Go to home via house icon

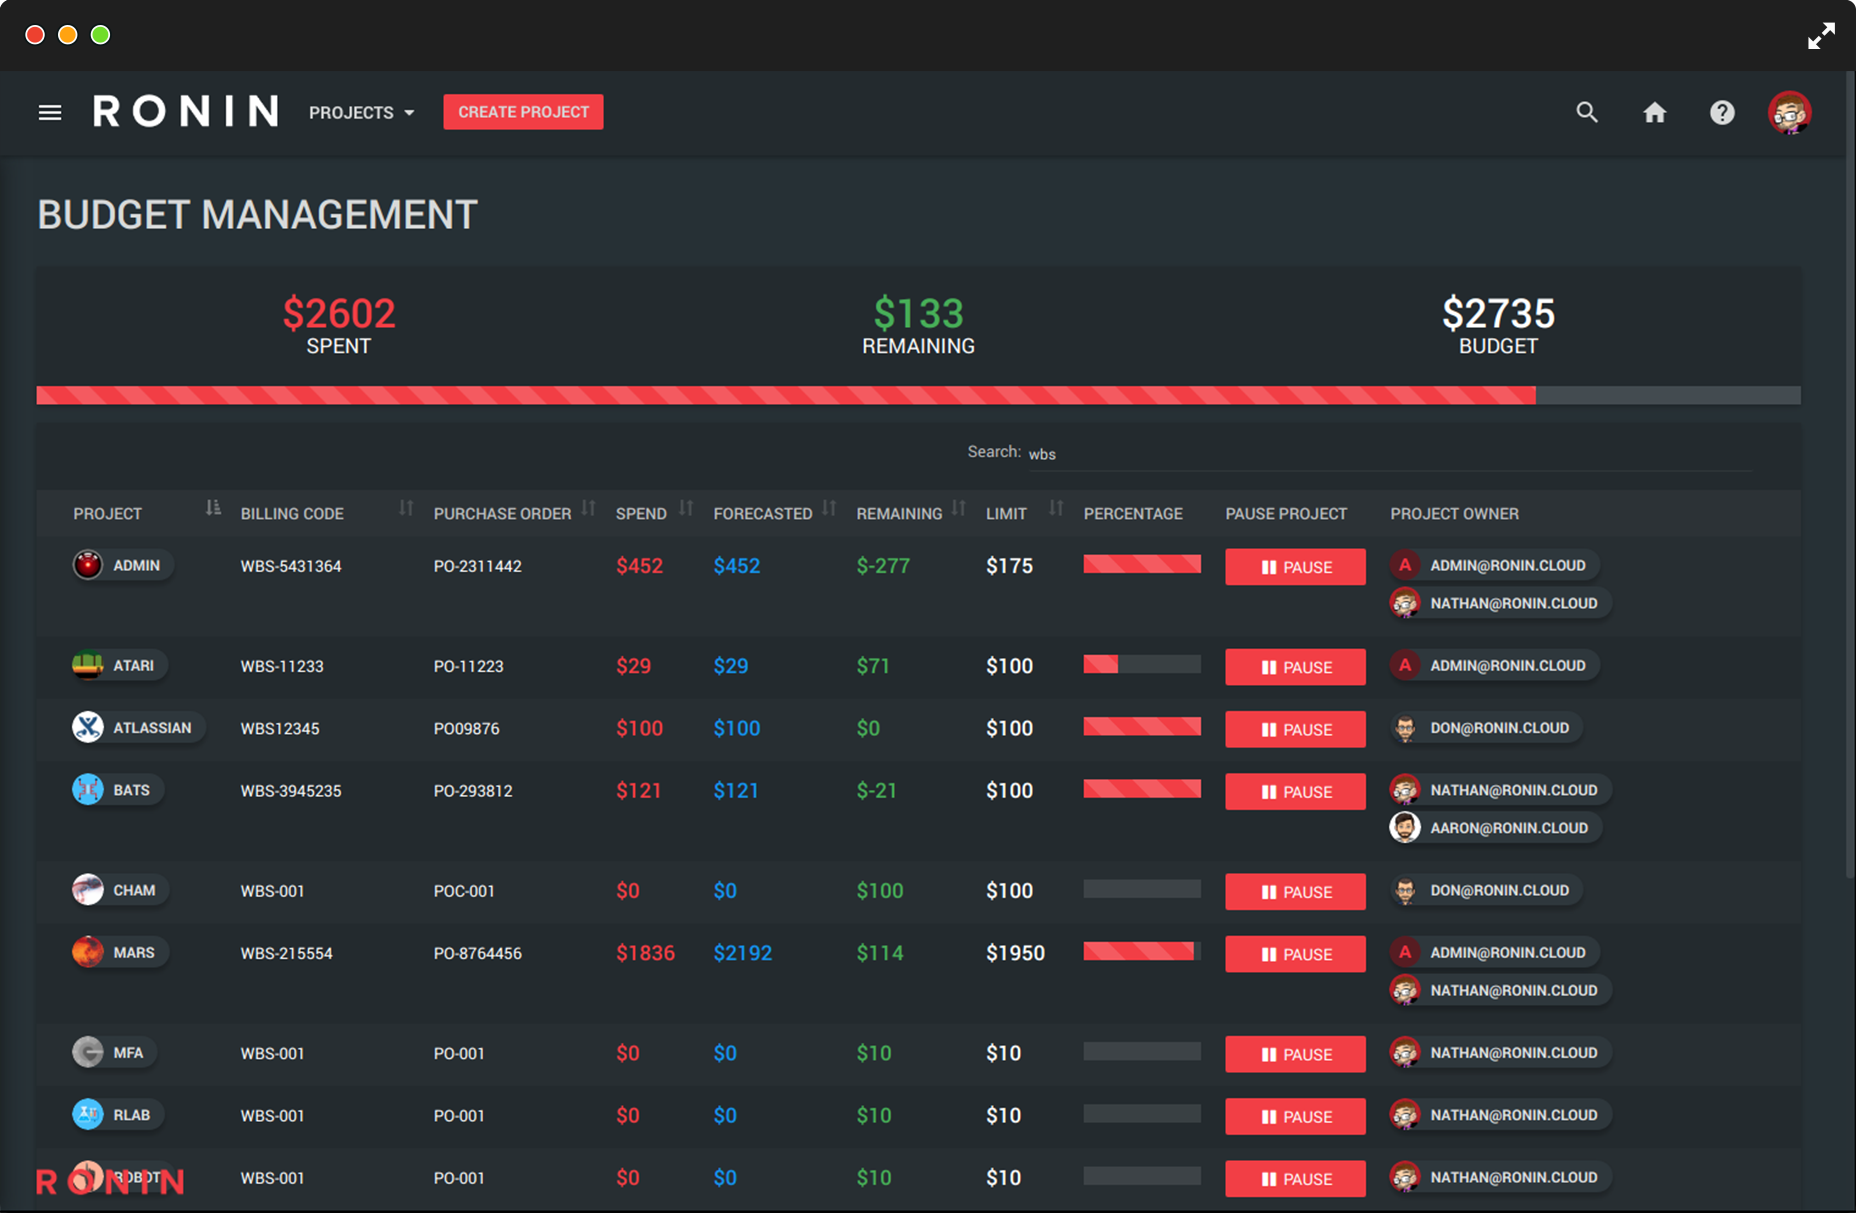click(x=1655, y=113)
